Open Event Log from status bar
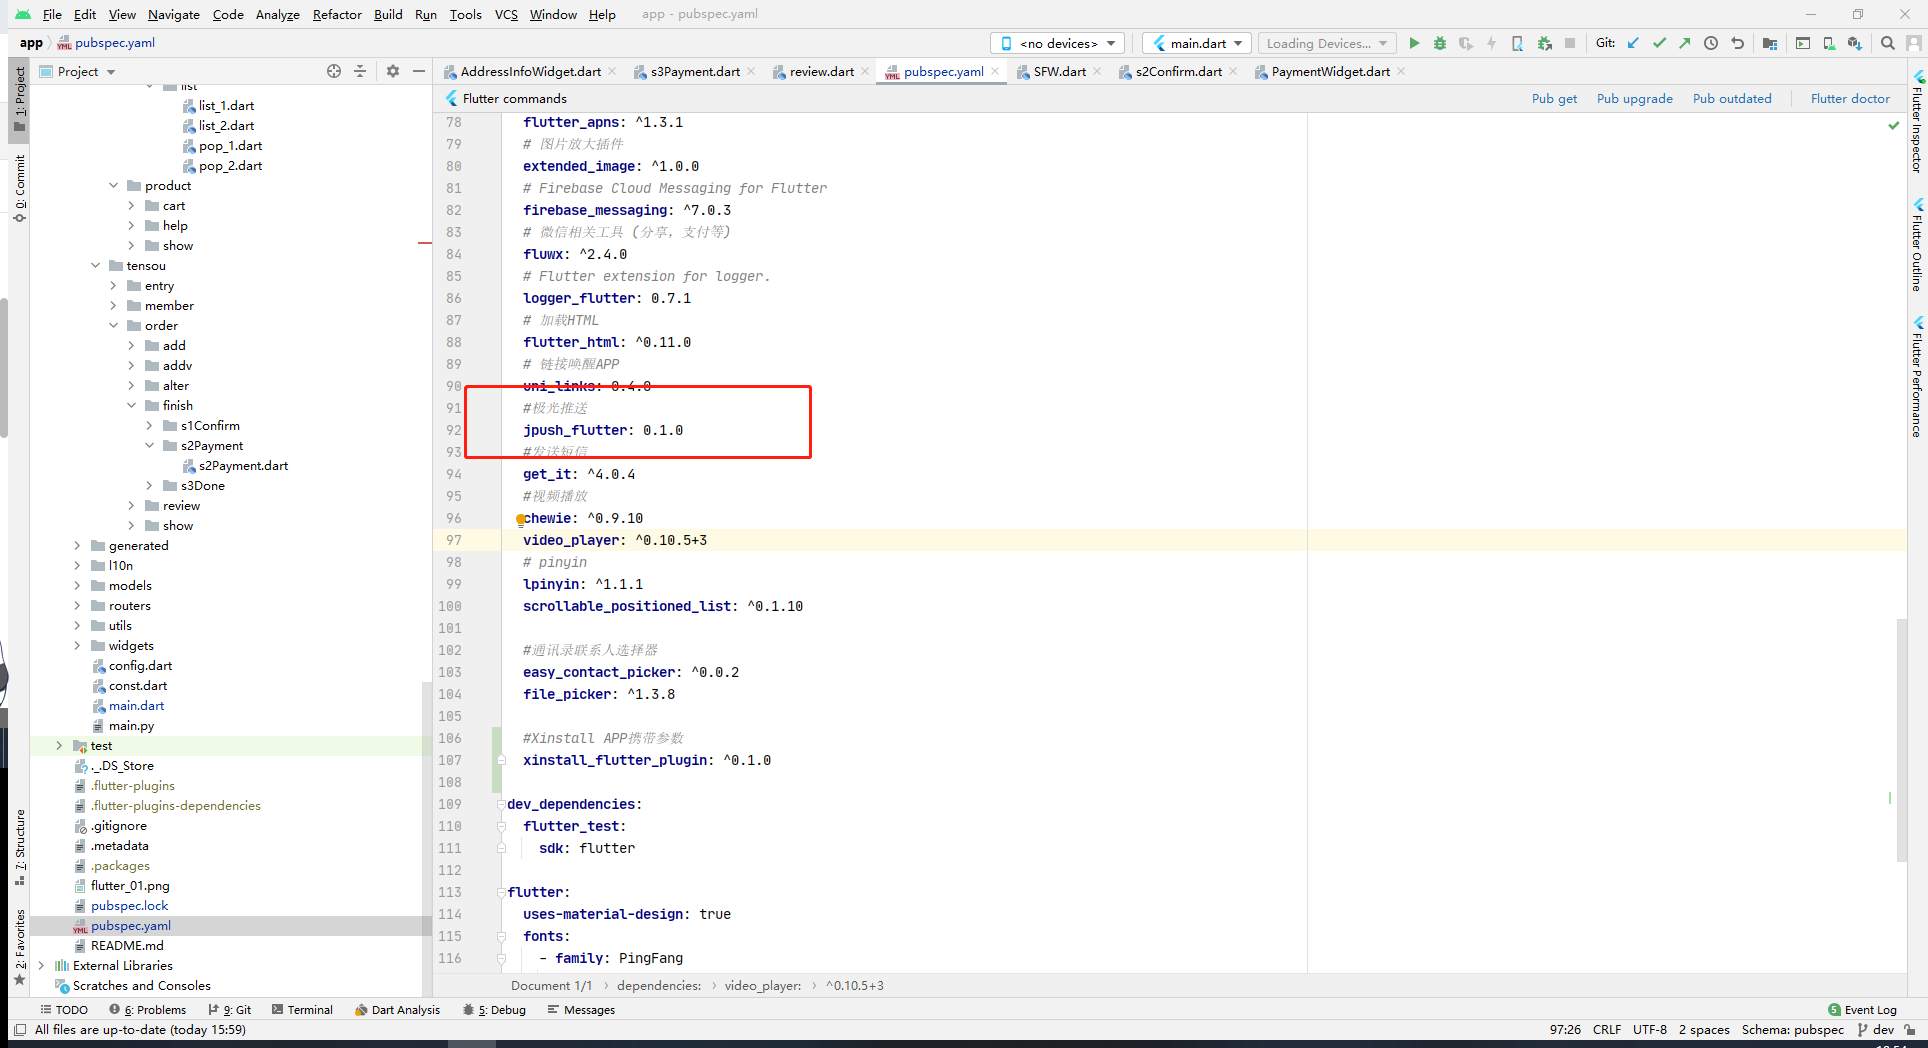 [1862, 1010]
